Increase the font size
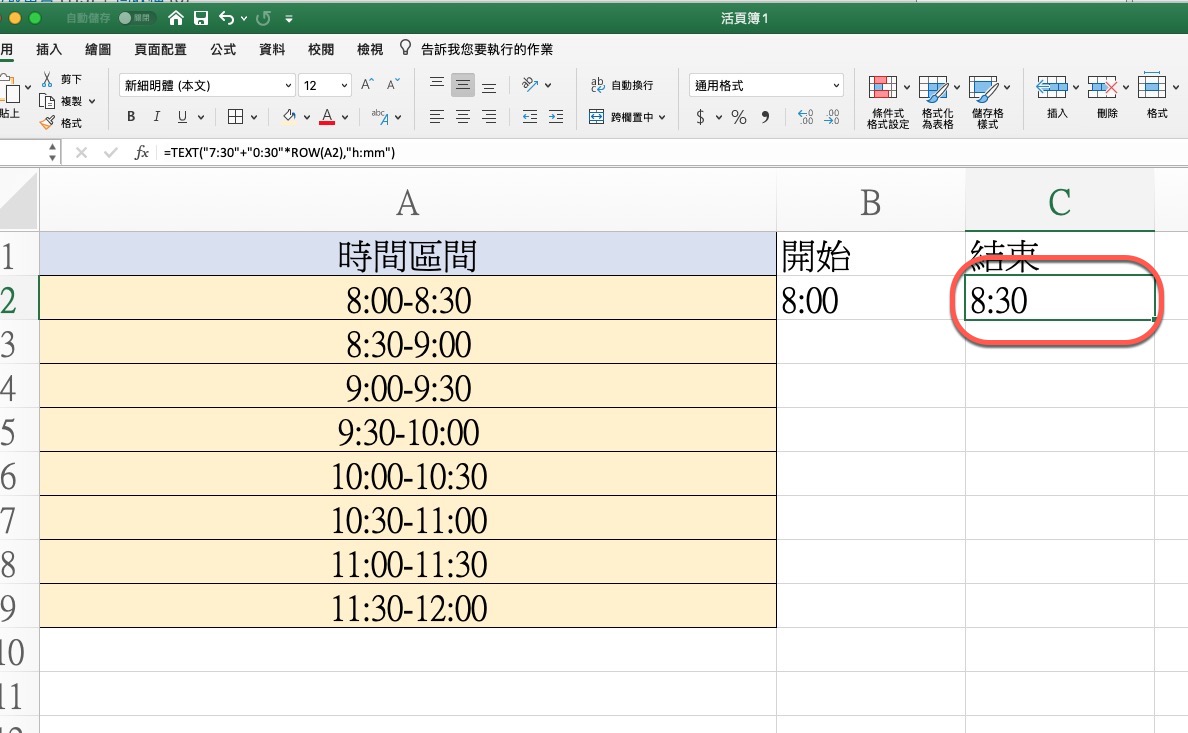 click(367, 85)
